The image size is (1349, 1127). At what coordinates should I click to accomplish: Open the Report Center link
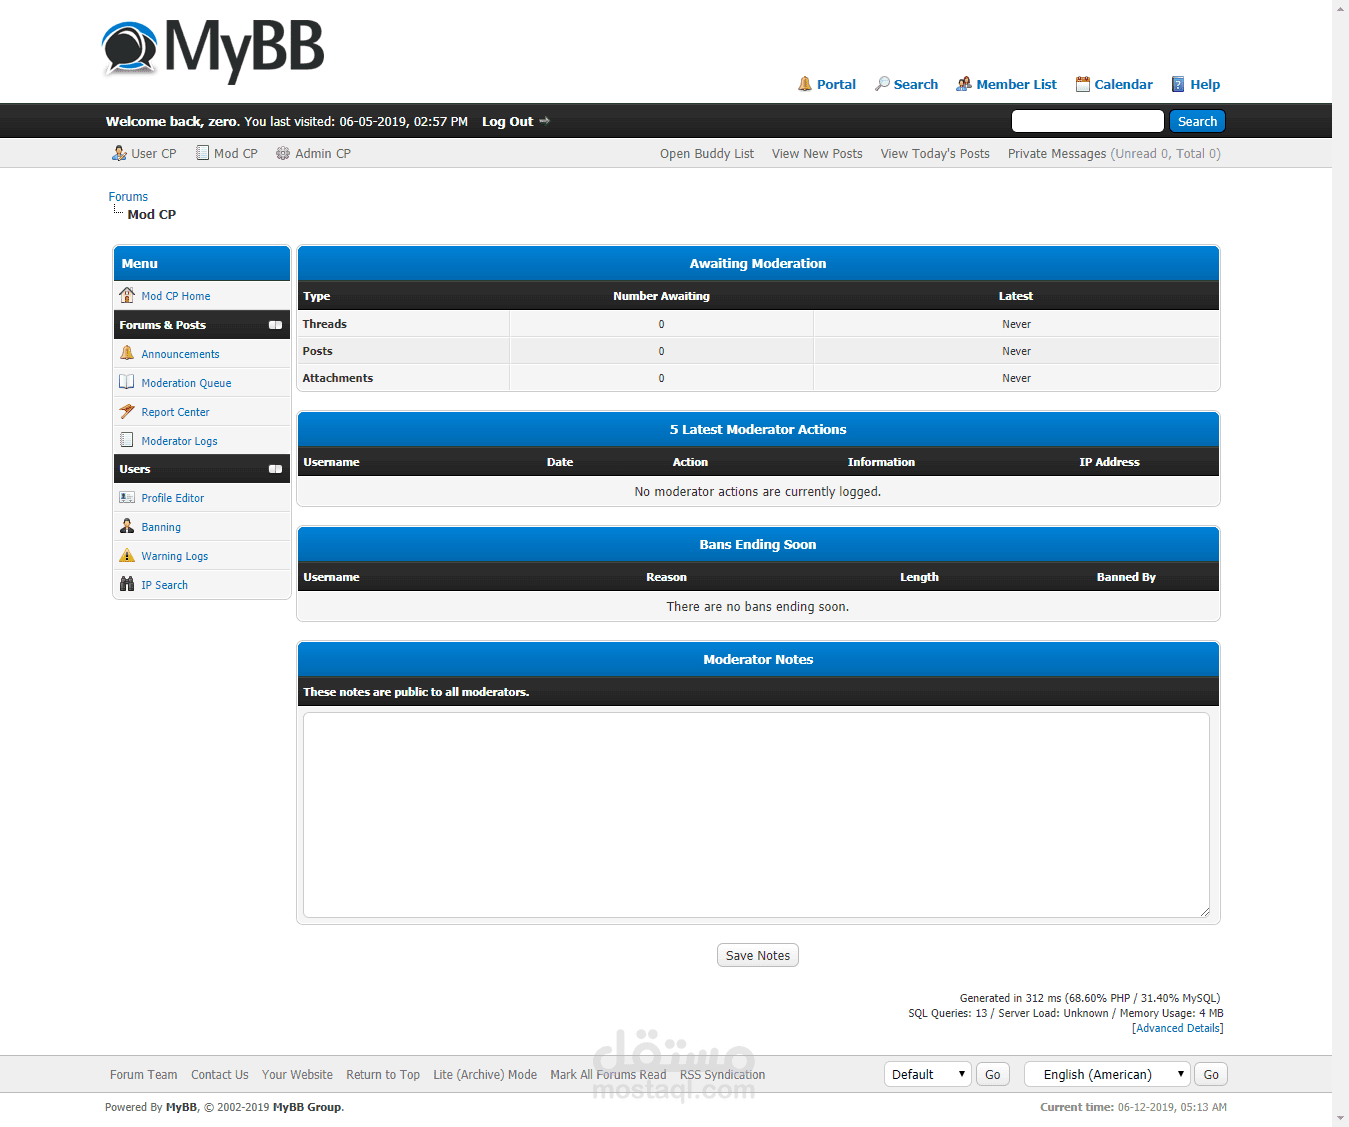pyautogui.click(x=175, y=412)
